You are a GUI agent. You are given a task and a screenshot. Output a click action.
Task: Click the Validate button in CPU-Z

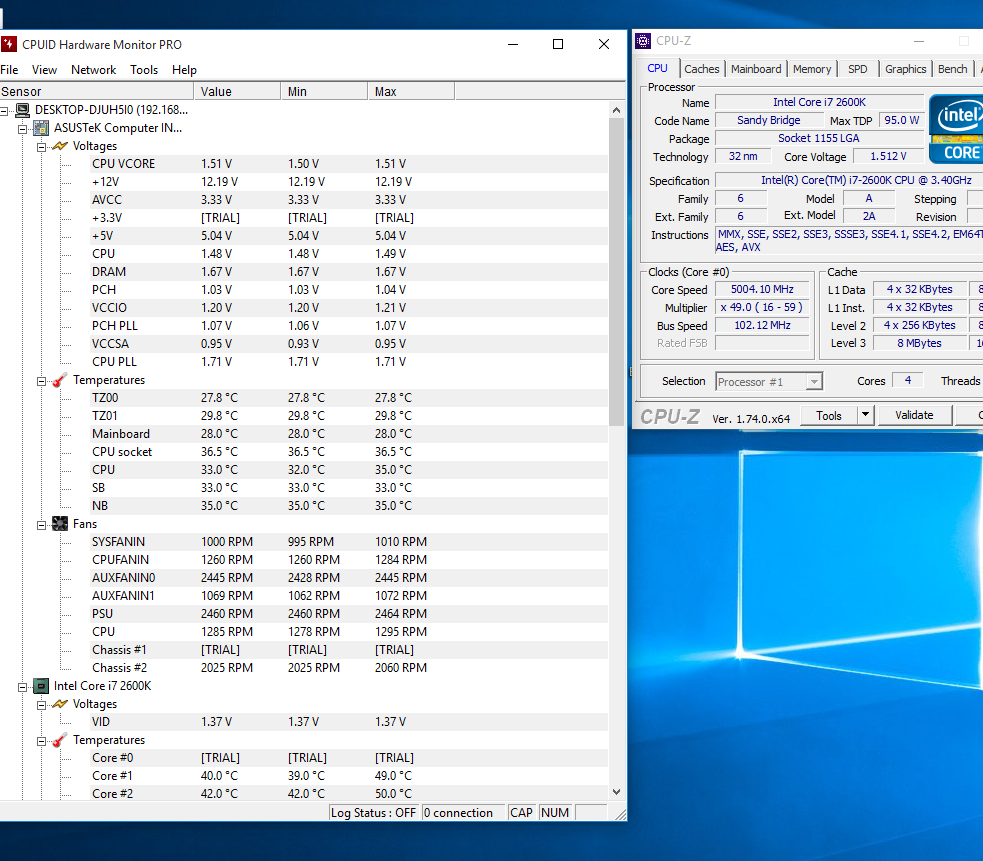(913, 415)
